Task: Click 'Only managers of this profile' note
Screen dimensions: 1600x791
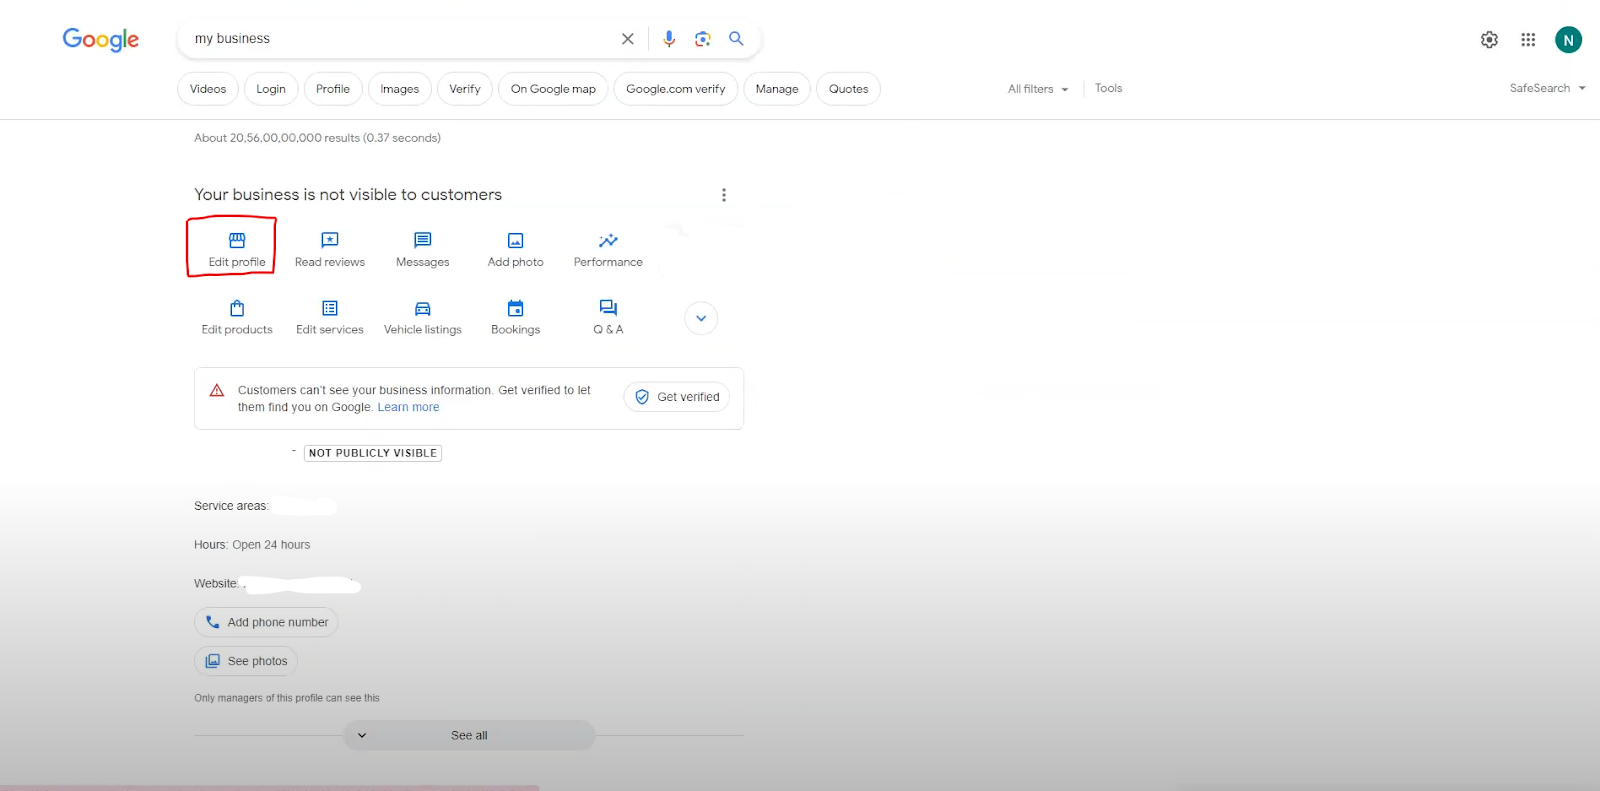Action: coord(287,698)
